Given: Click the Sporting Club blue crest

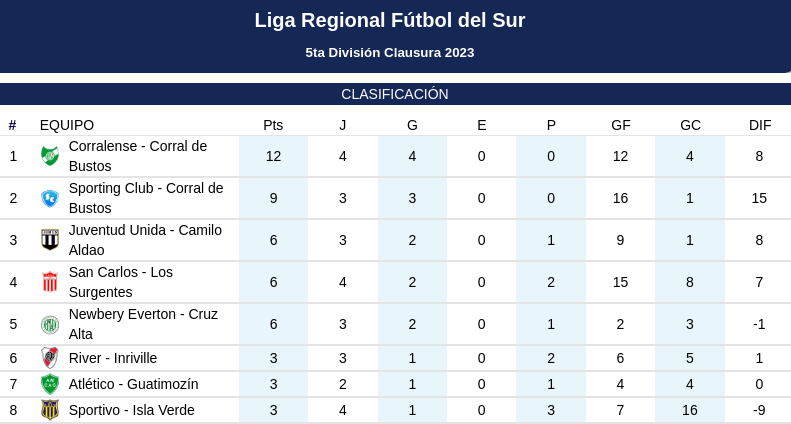Looking at the screenshot, I should click(50, 198).
